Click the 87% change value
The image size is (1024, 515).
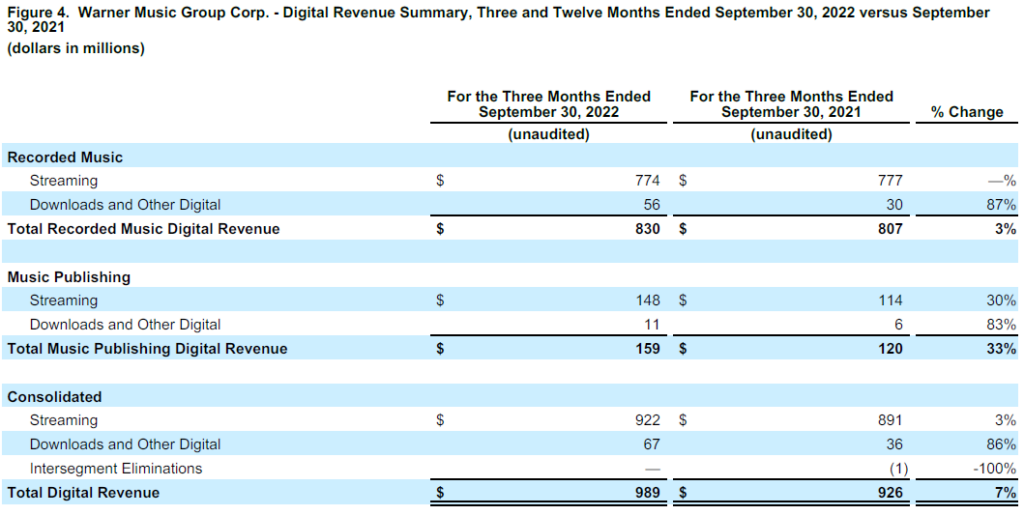pyautogui.click(x=1003, y=205)
